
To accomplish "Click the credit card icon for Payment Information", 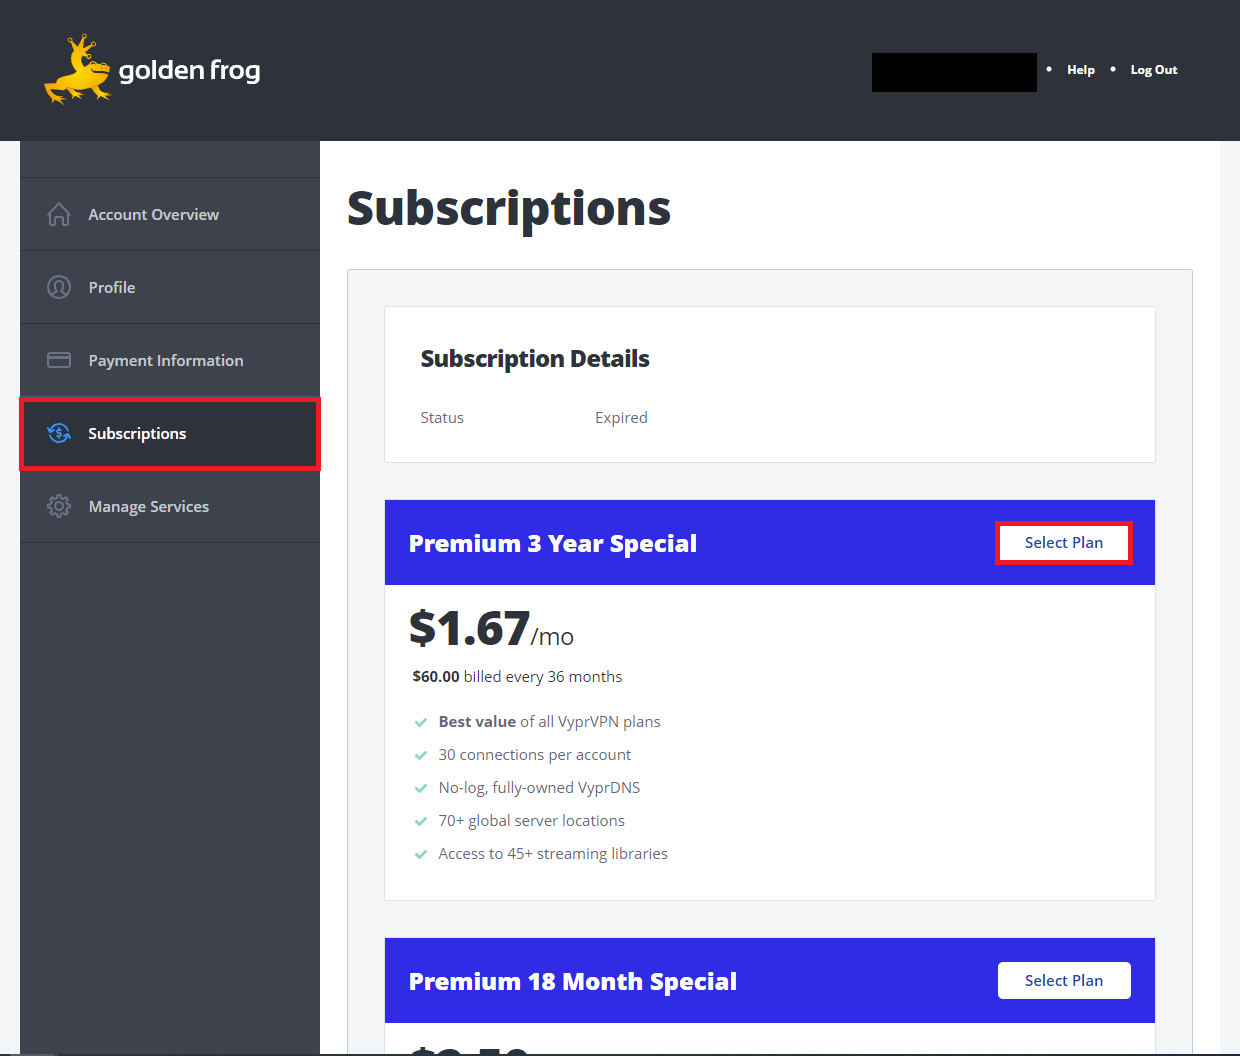I will click(59, 360).
